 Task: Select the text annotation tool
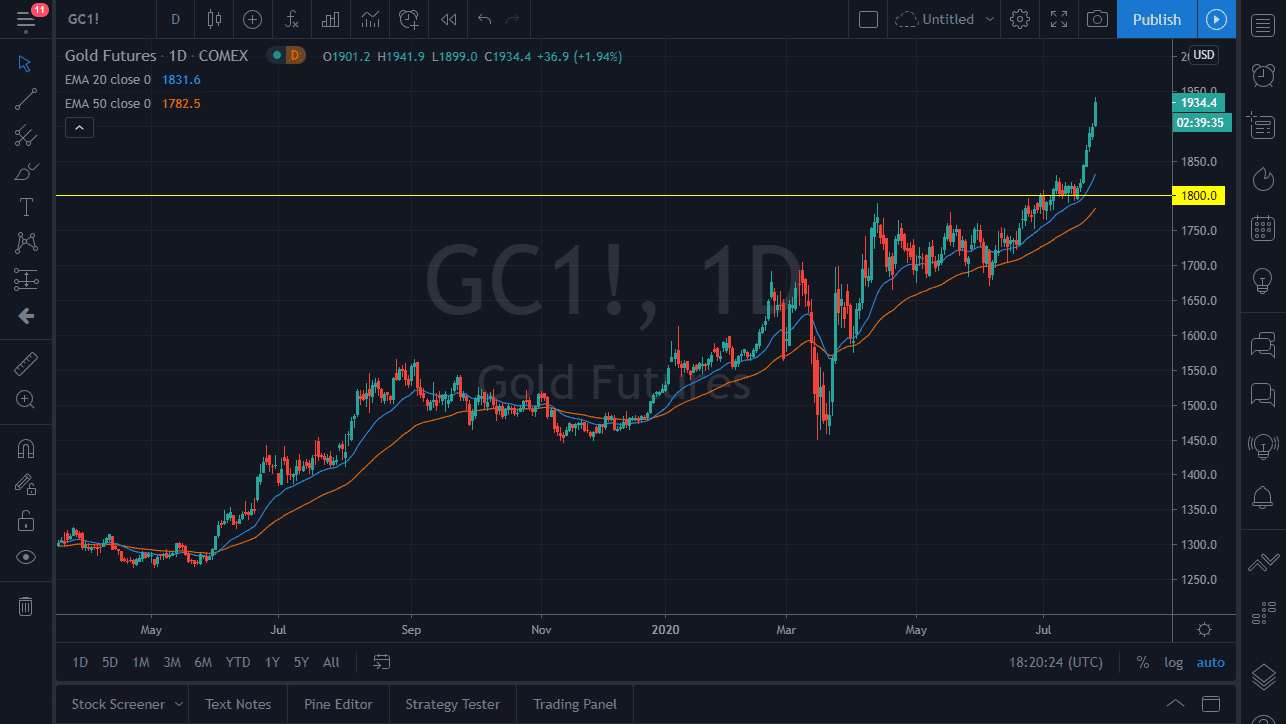coord(26,207)
